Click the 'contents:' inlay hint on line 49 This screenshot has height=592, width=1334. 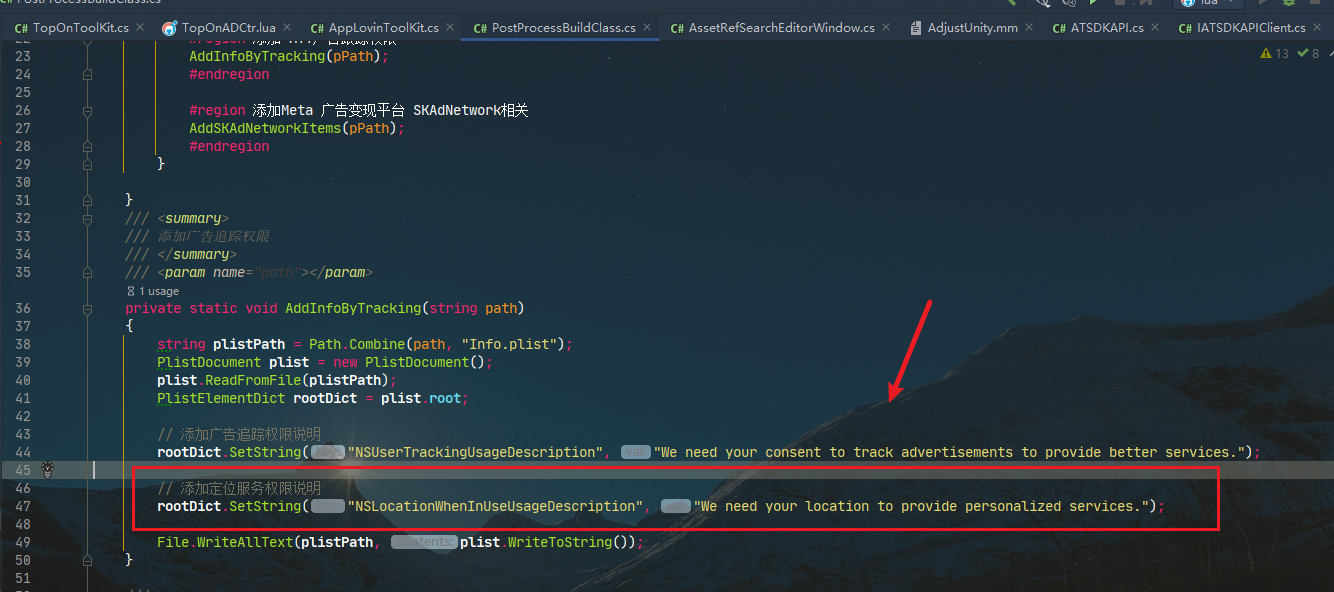(424, 542)
